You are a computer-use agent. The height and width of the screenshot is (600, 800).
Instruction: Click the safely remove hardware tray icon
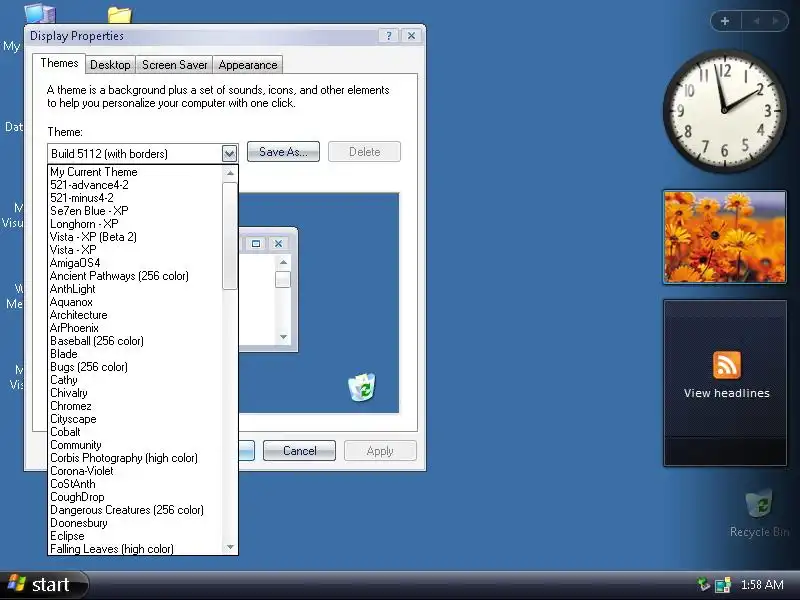703,584
